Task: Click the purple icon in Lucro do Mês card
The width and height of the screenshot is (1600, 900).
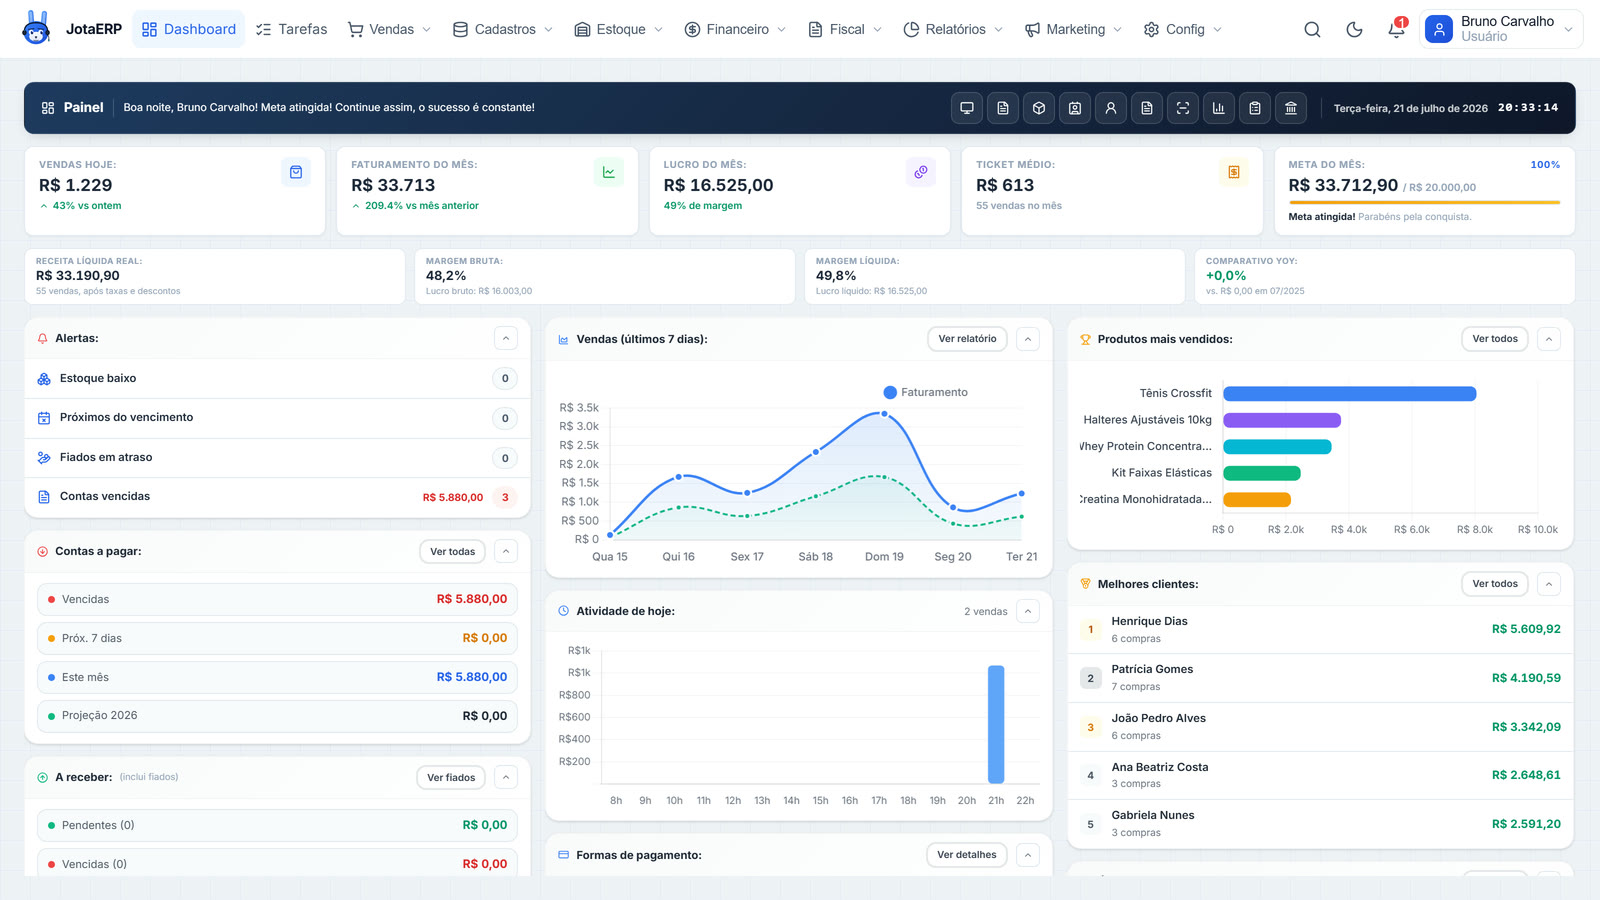Action: (921, 172)
